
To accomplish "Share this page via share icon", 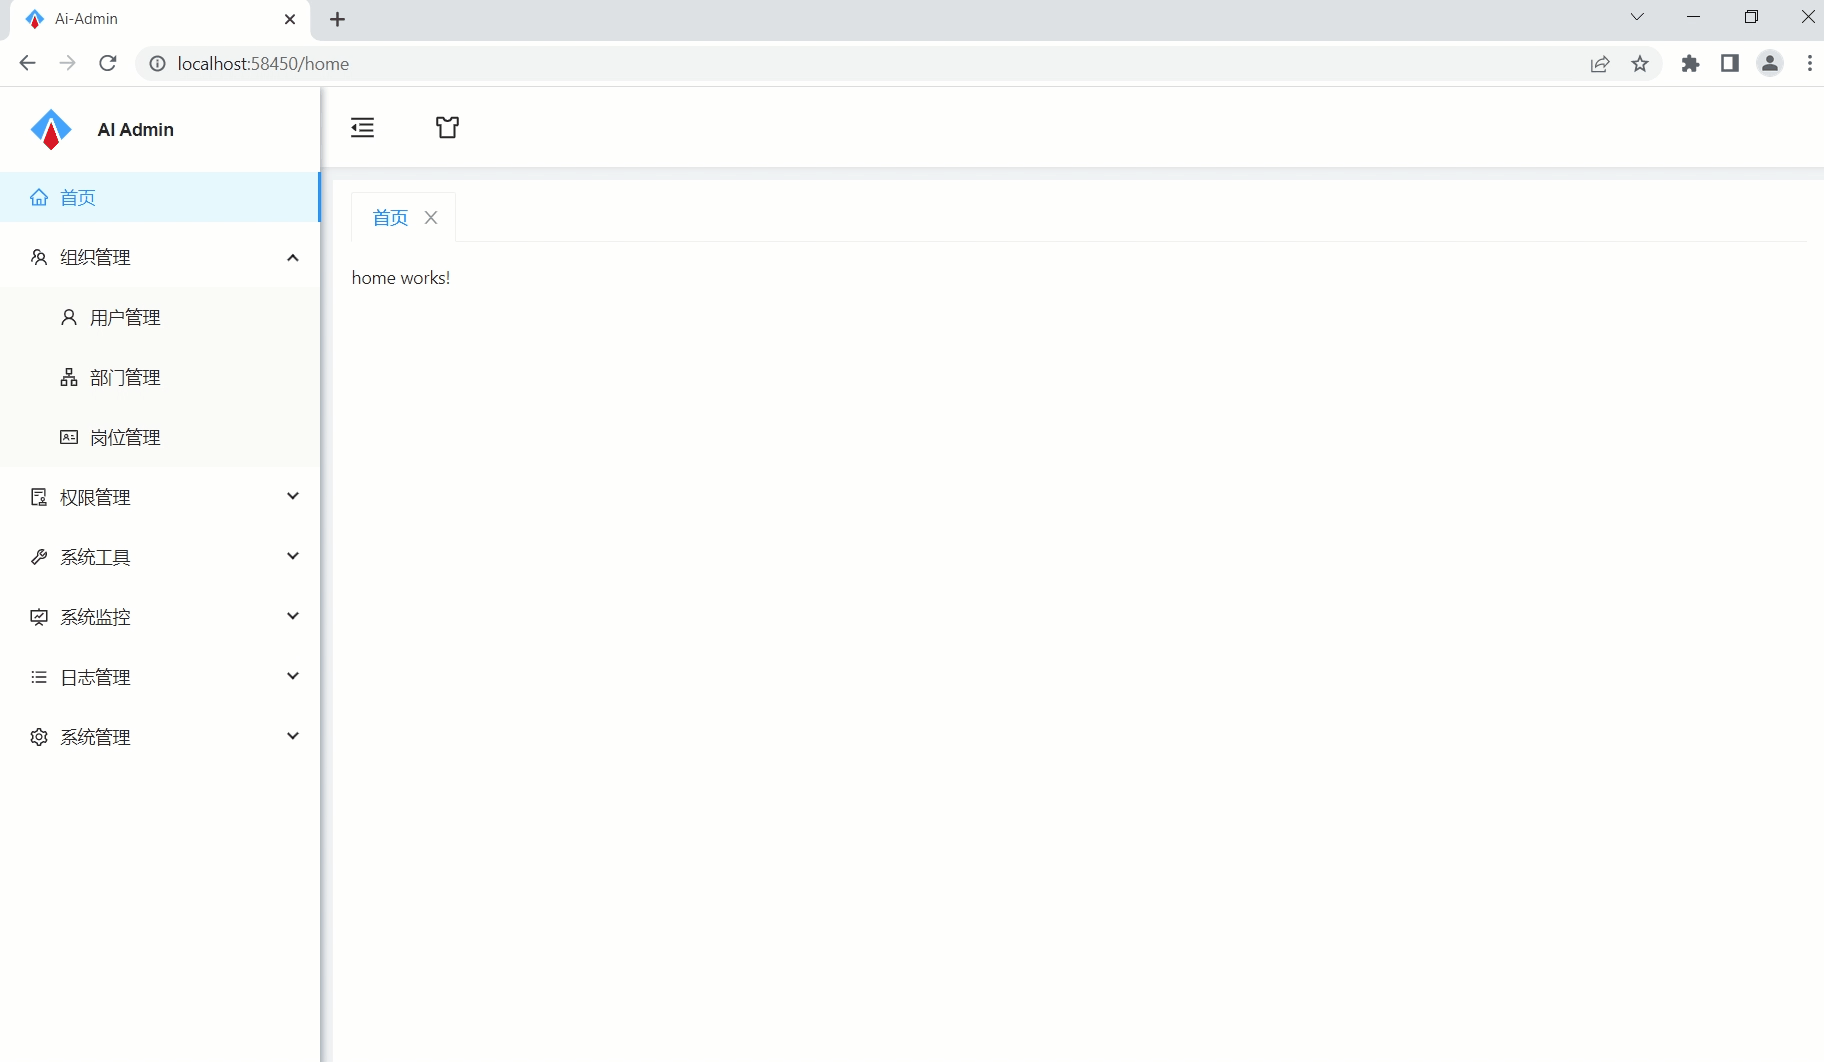I will click(1600, 64).
